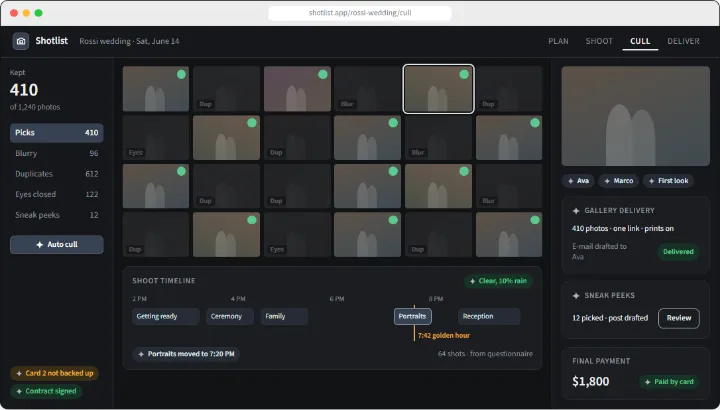The image size is (720, 410).
Task: Switch to the SHOOT tab
Action: (x=599, y=41)
